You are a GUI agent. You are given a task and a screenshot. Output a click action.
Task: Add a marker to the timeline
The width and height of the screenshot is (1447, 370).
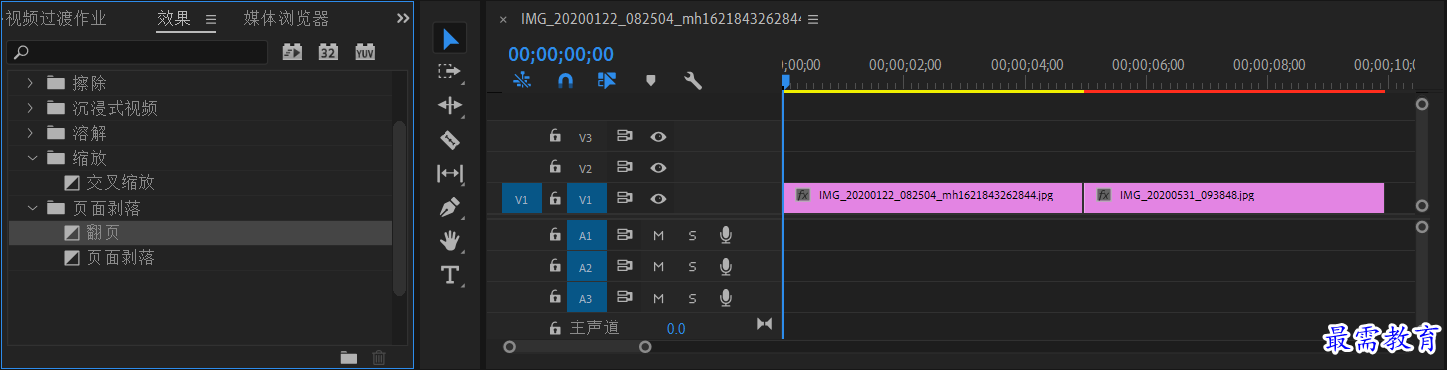pos(650,81)
